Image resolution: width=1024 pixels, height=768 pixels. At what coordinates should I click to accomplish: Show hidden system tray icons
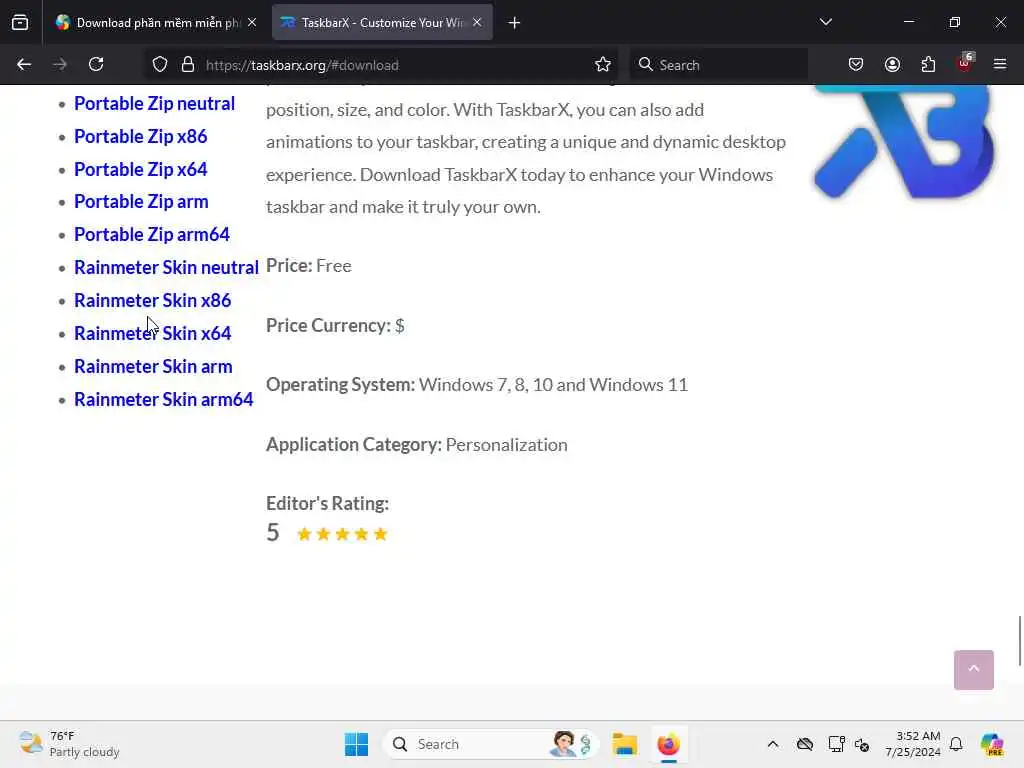(x=773, y=744)
